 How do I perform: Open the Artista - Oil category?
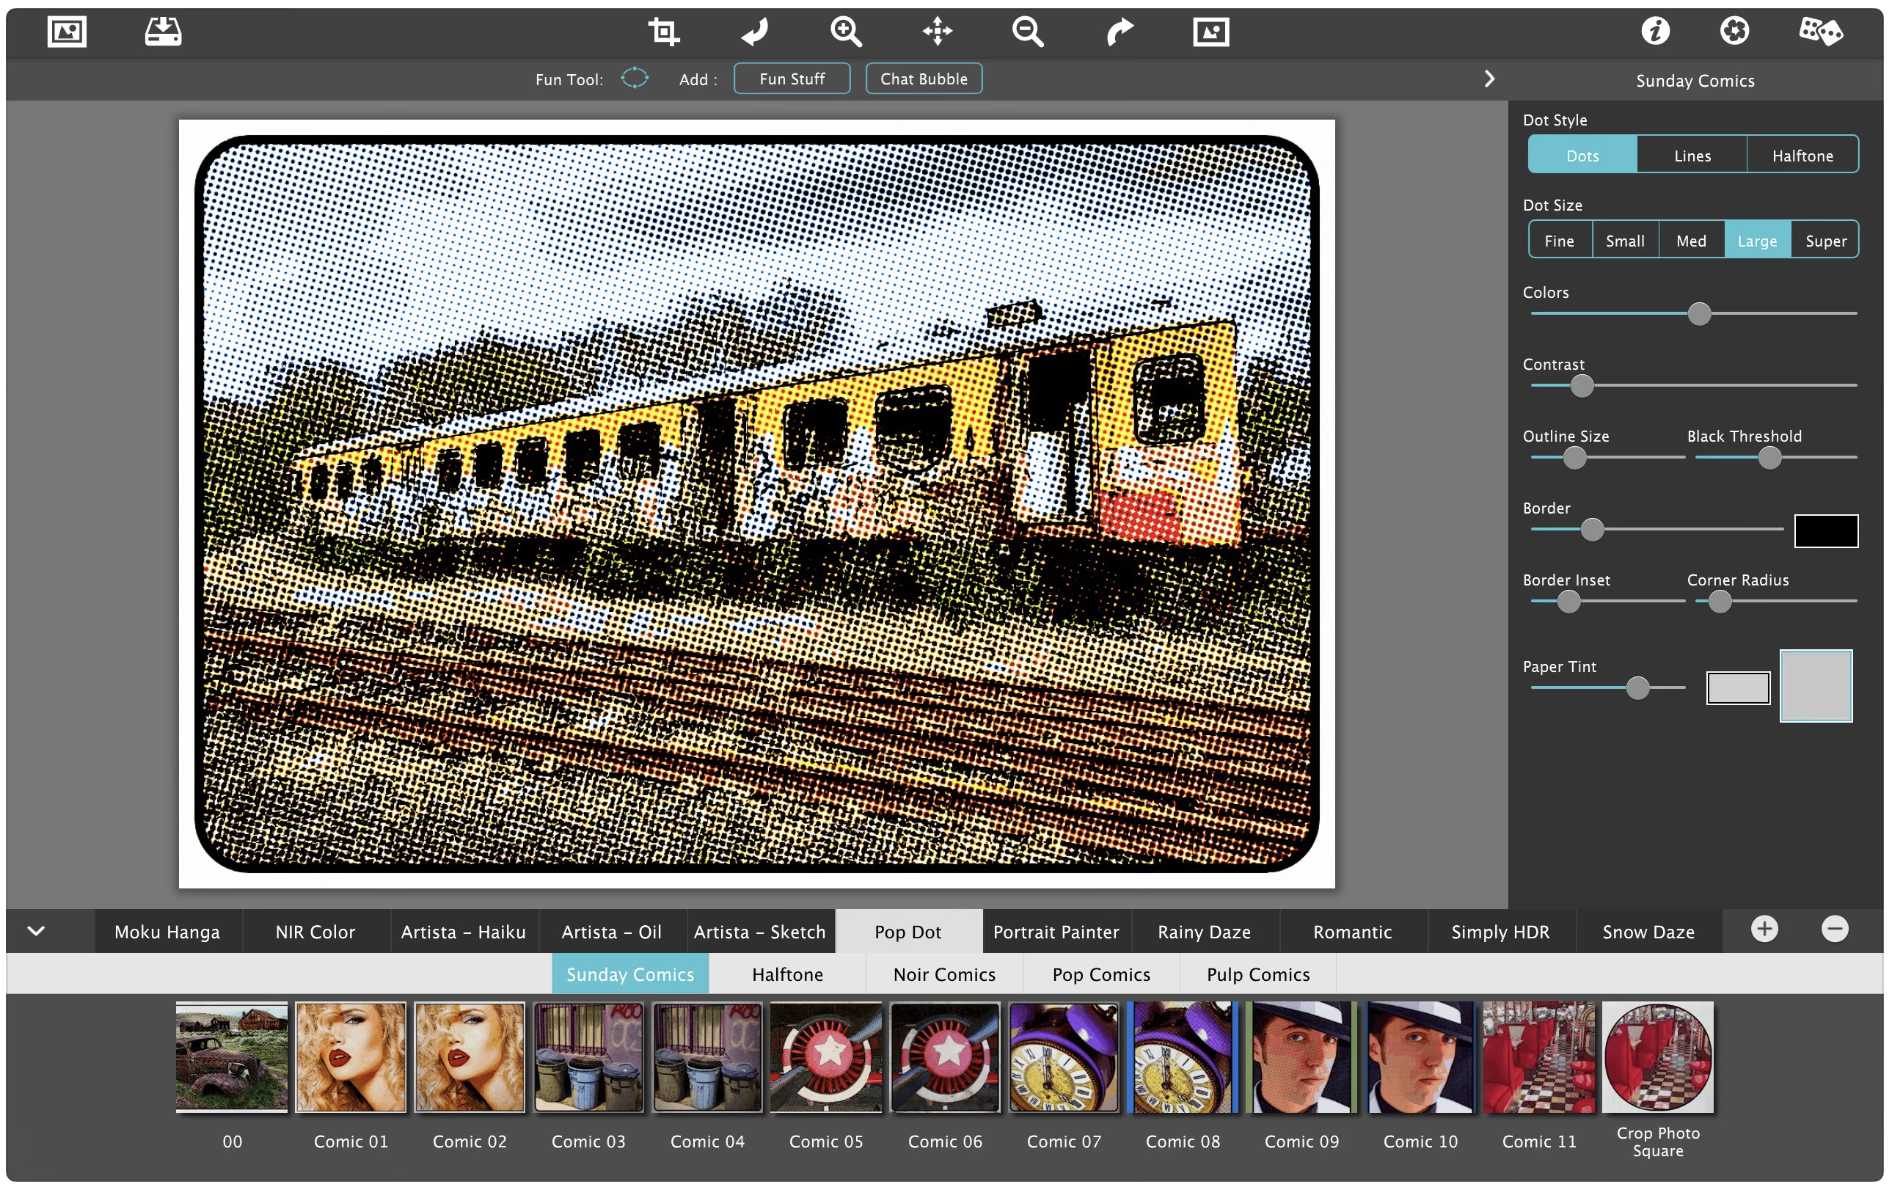click(611, 932)
